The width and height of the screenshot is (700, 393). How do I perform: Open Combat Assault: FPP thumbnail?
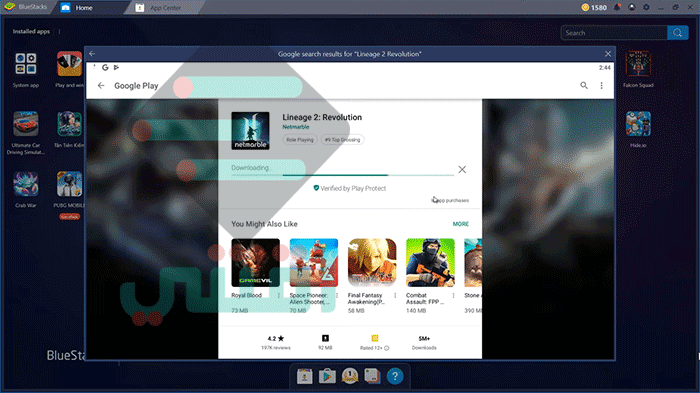[x=430, y=263]
